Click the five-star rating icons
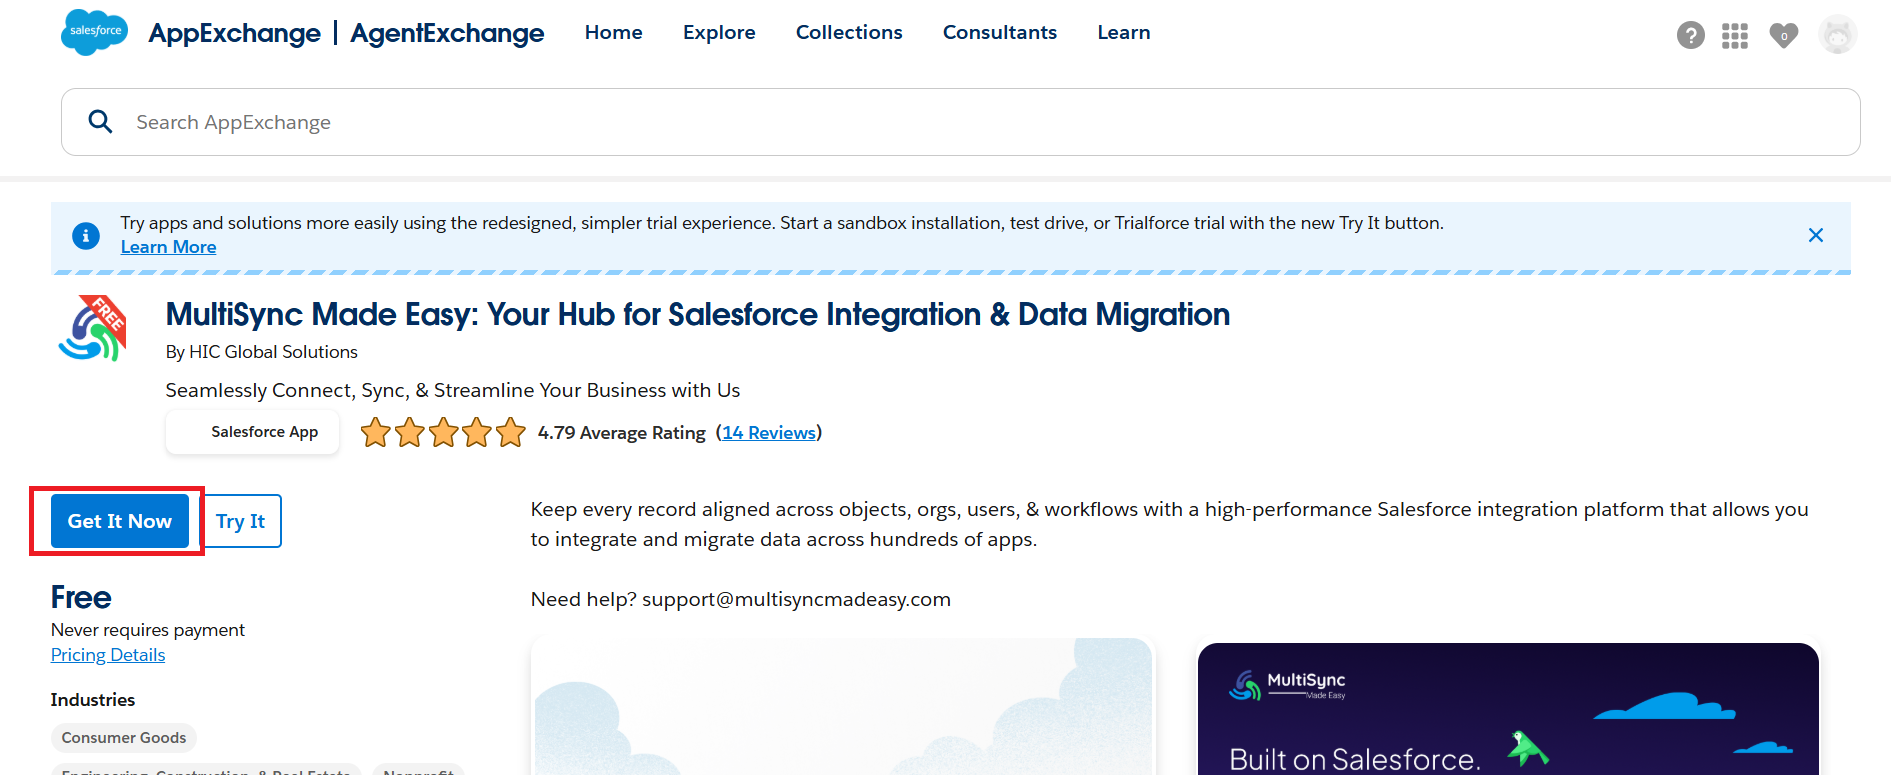1891x775 pixels. (x=443, y=432)
